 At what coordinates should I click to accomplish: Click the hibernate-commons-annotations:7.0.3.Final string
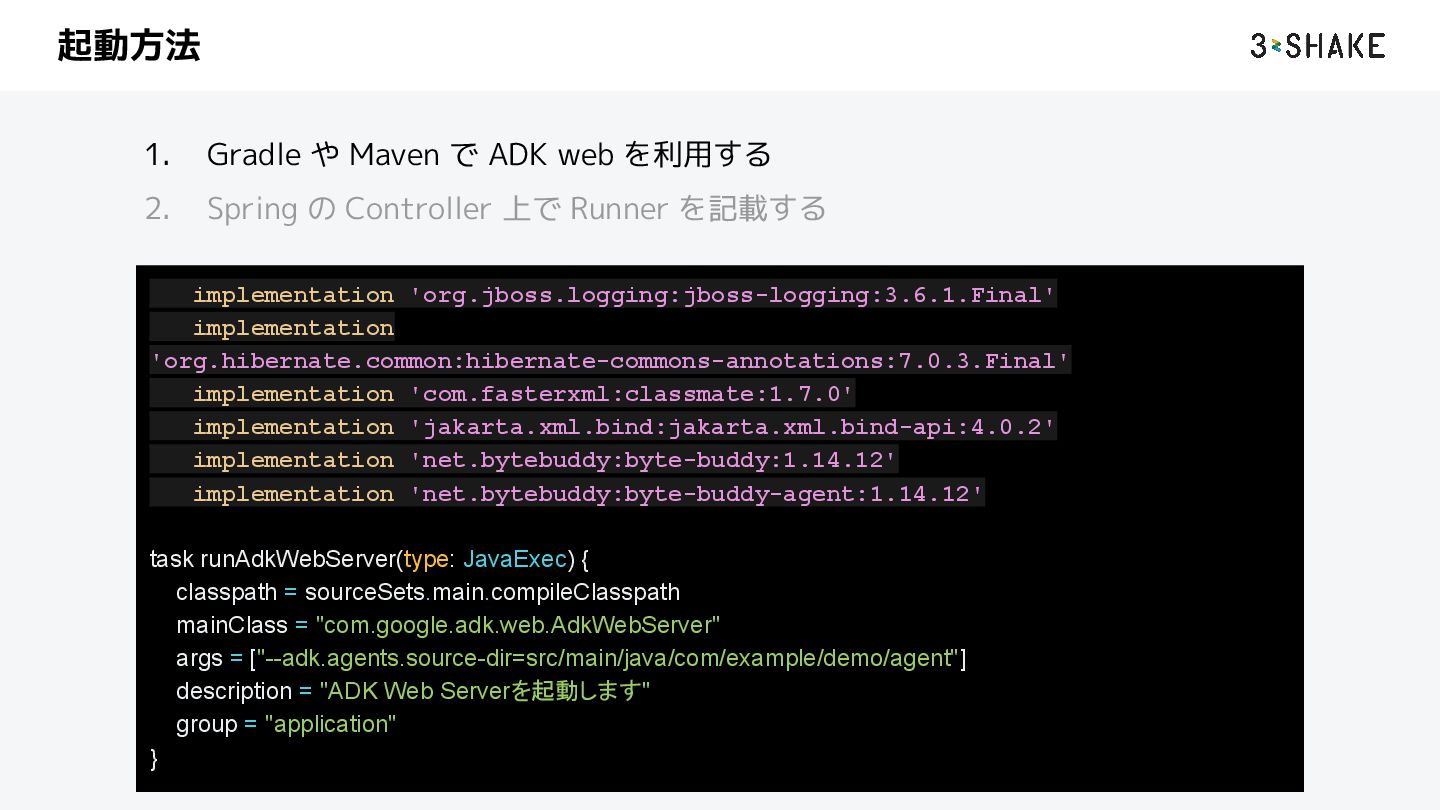tap(610, 361)
